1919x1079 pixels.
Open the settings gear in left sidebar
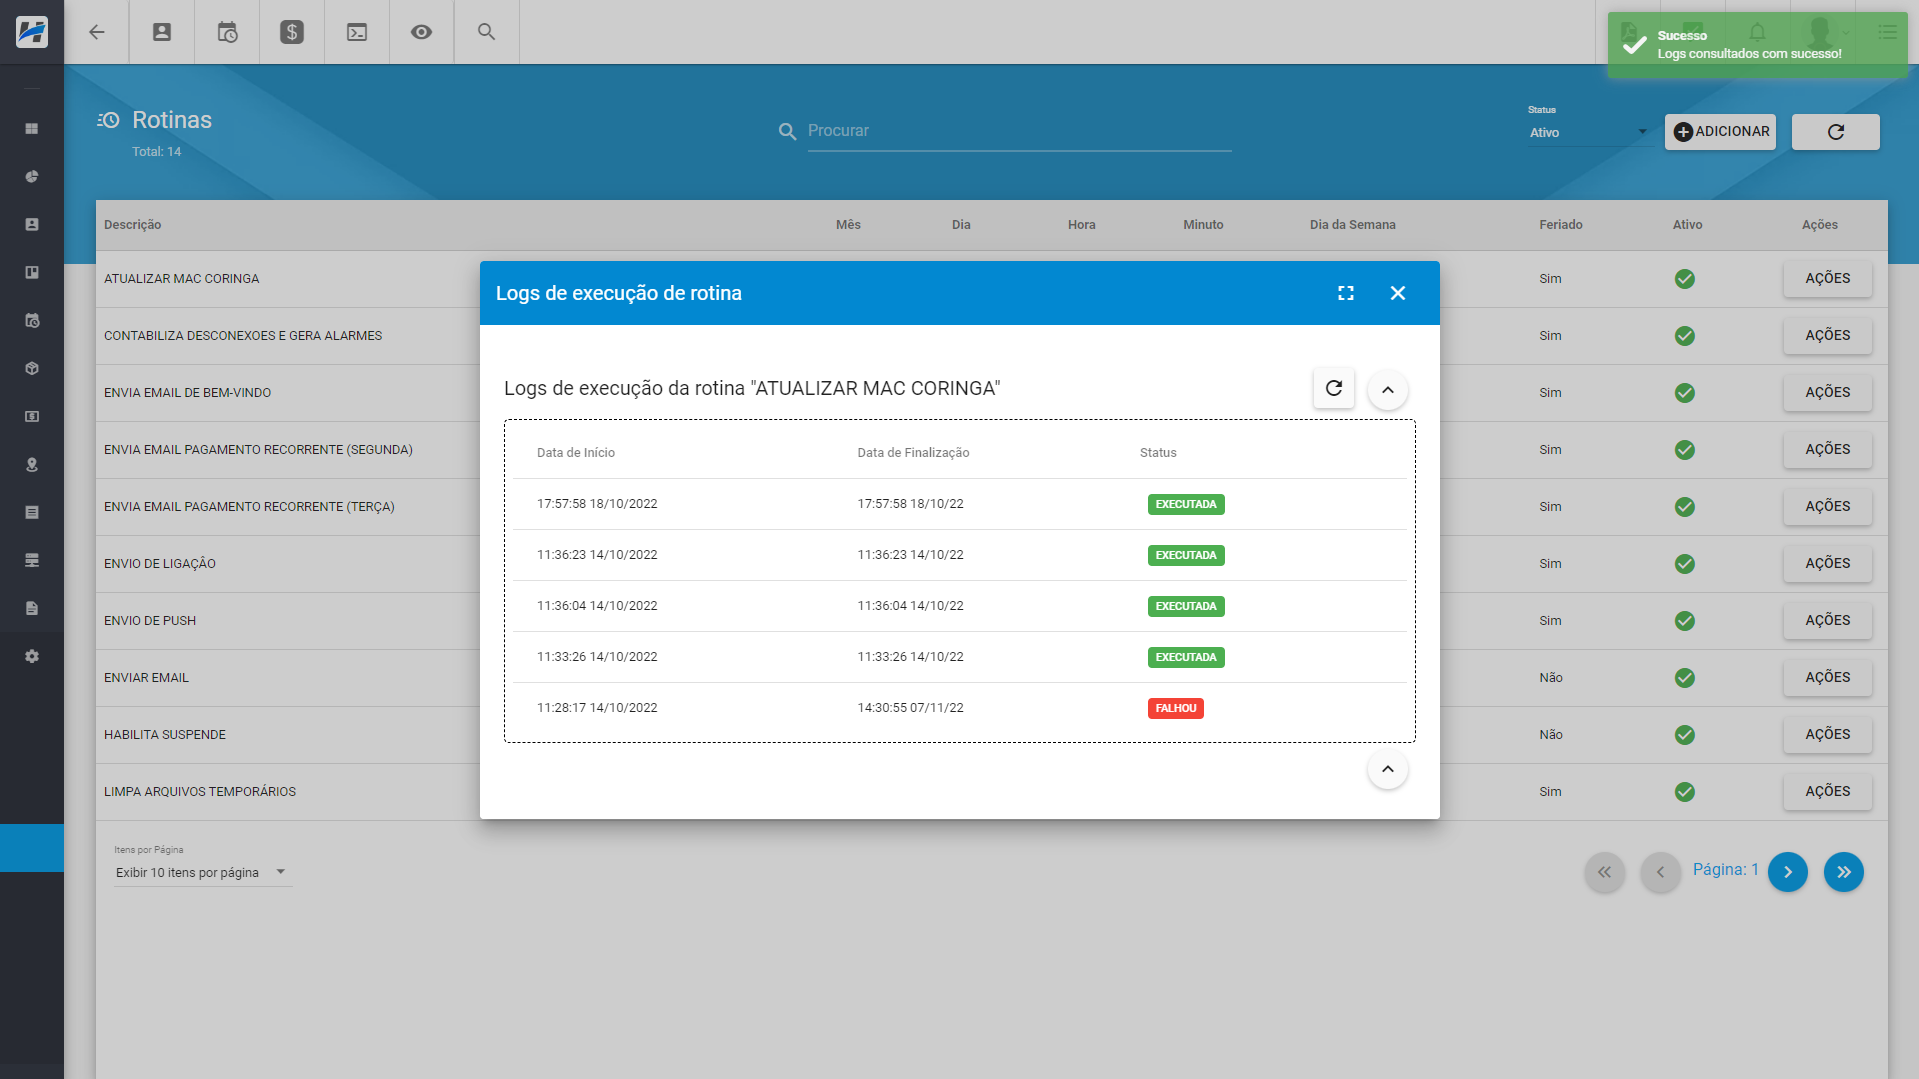tap(32, 657)
